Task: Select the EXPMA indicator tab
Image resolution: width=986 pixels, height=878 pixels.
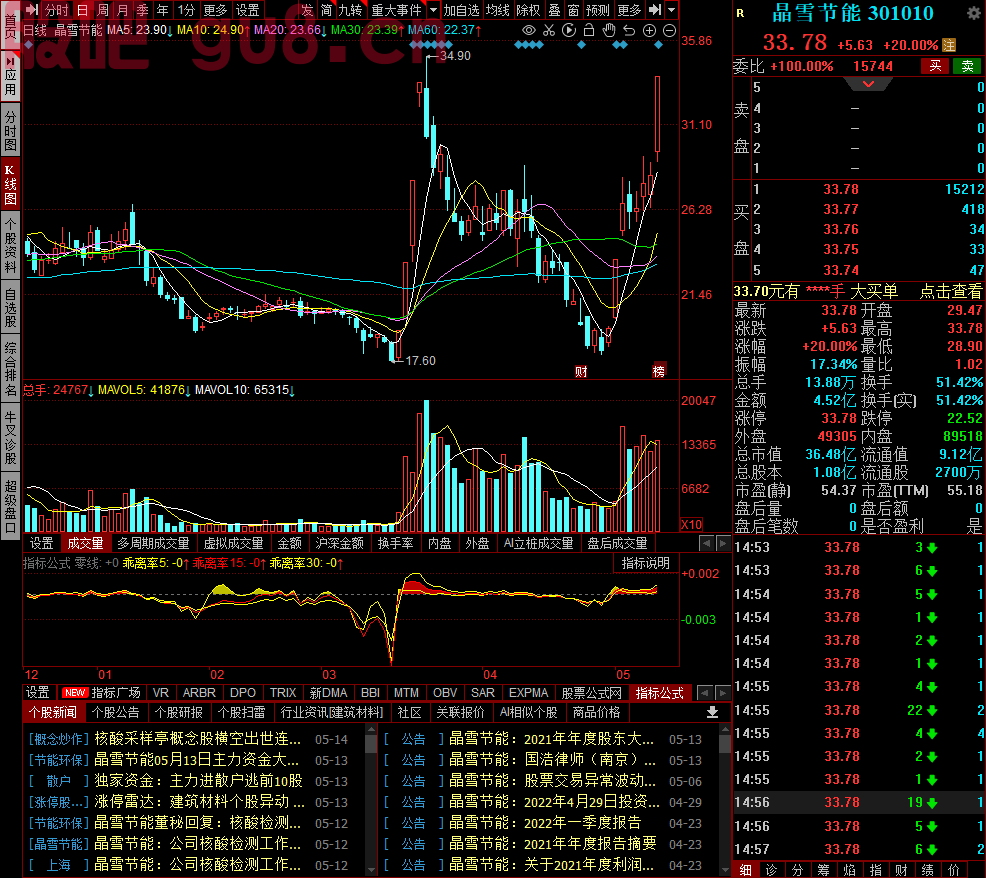Action: (528, 692)
